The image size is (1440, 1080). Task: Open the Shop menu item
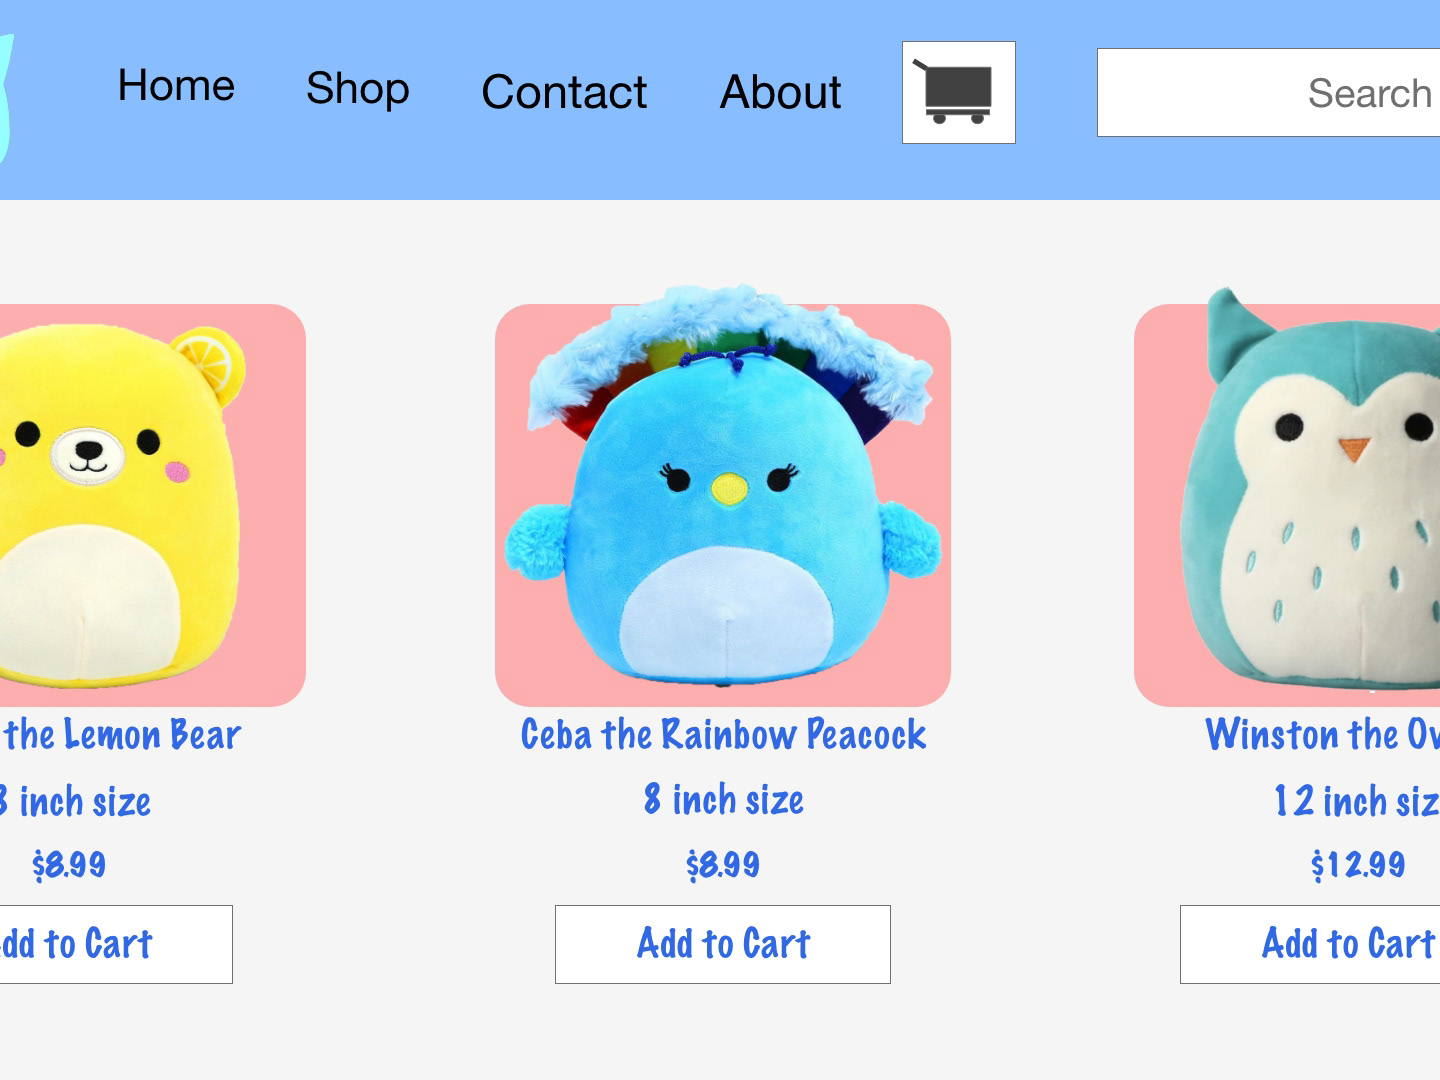357,88
